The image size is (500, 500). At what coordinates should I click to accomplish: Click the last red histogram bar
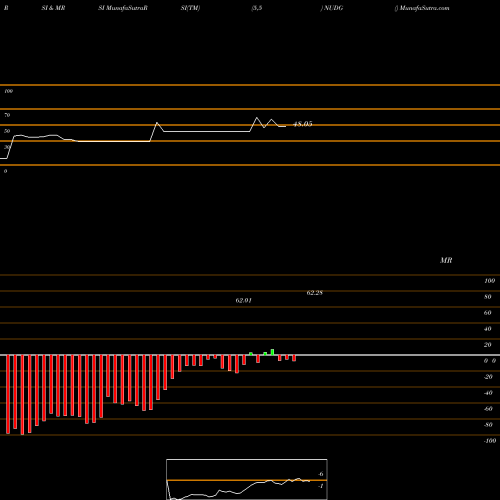tap(294, 358)
